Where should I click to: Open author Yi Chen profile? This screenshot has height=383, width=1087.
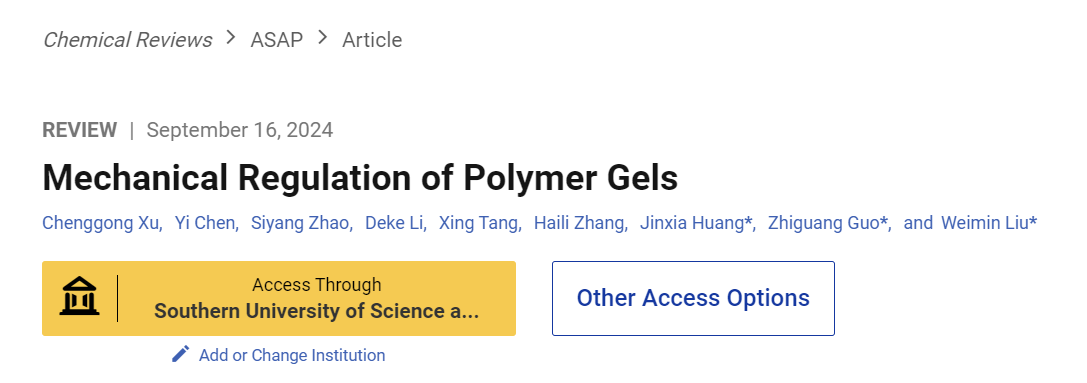click(x=205, y=223)
